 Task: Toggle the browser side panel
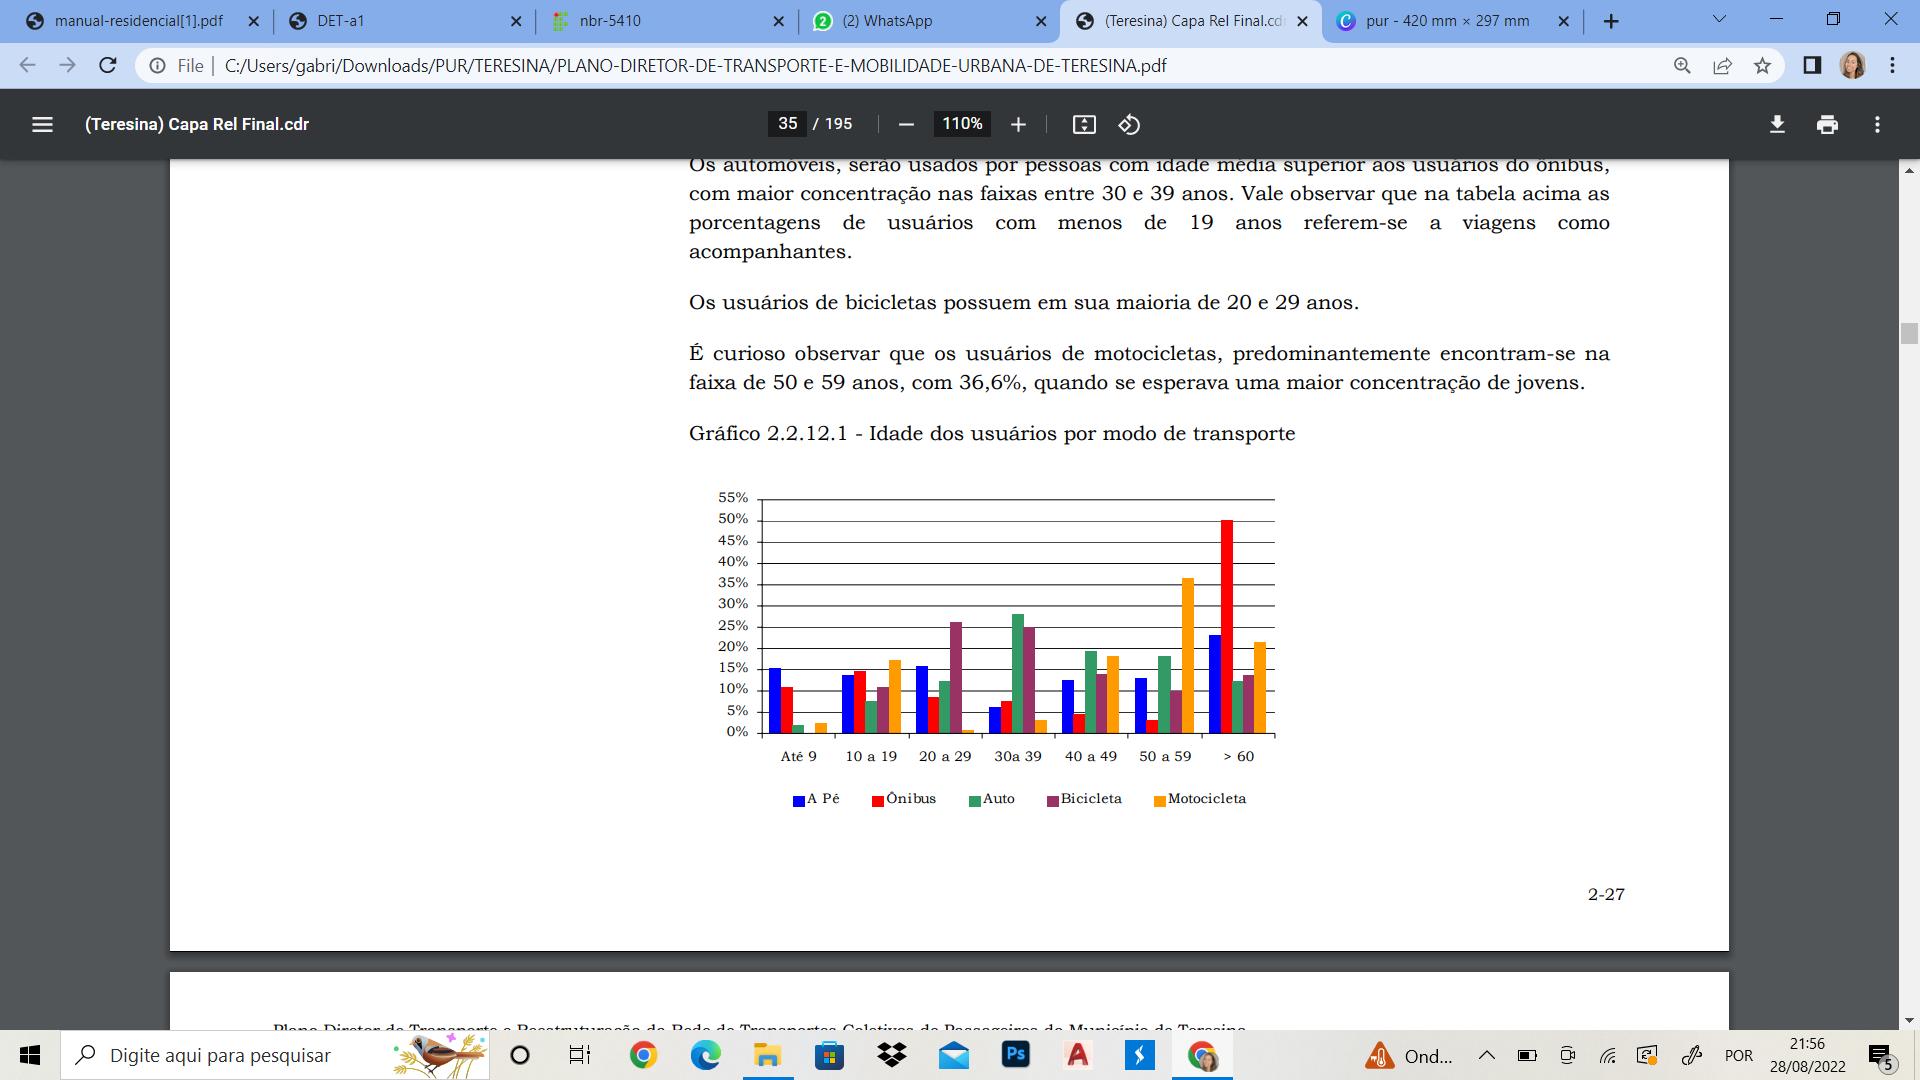(x=1811, y=66)
